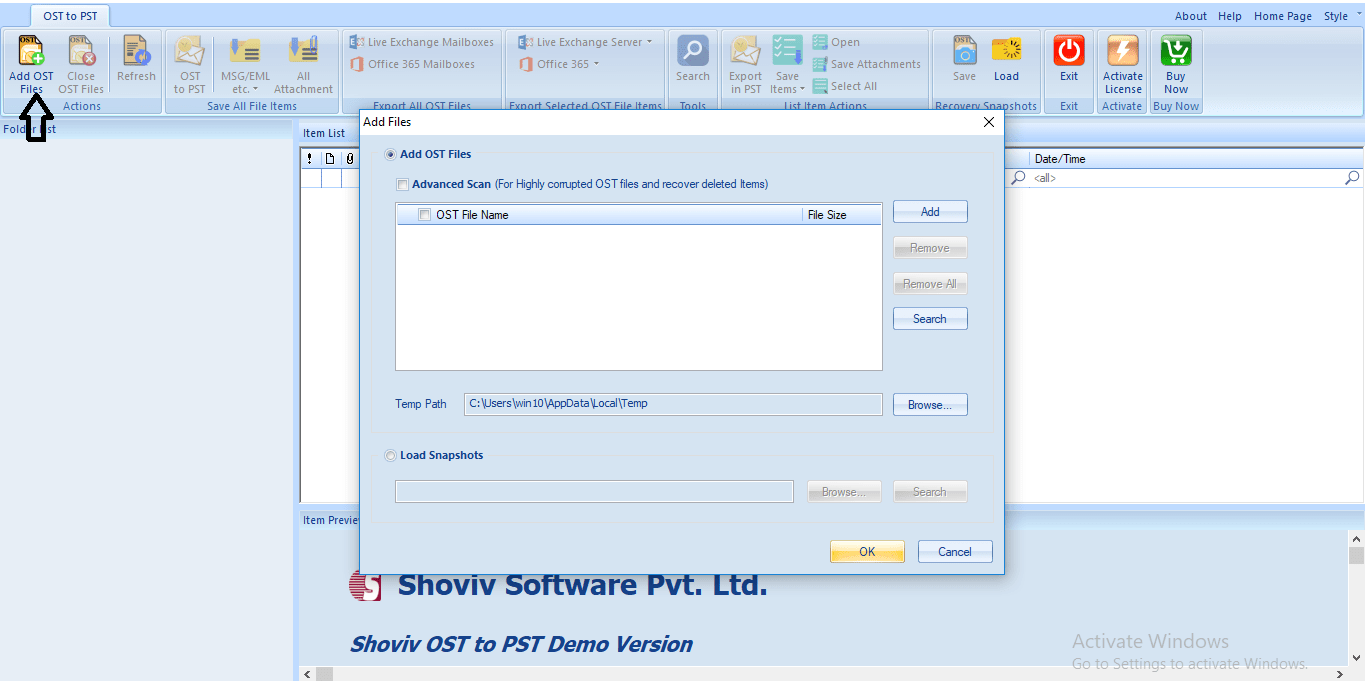Click Select All in ribbon

point(844,86)
